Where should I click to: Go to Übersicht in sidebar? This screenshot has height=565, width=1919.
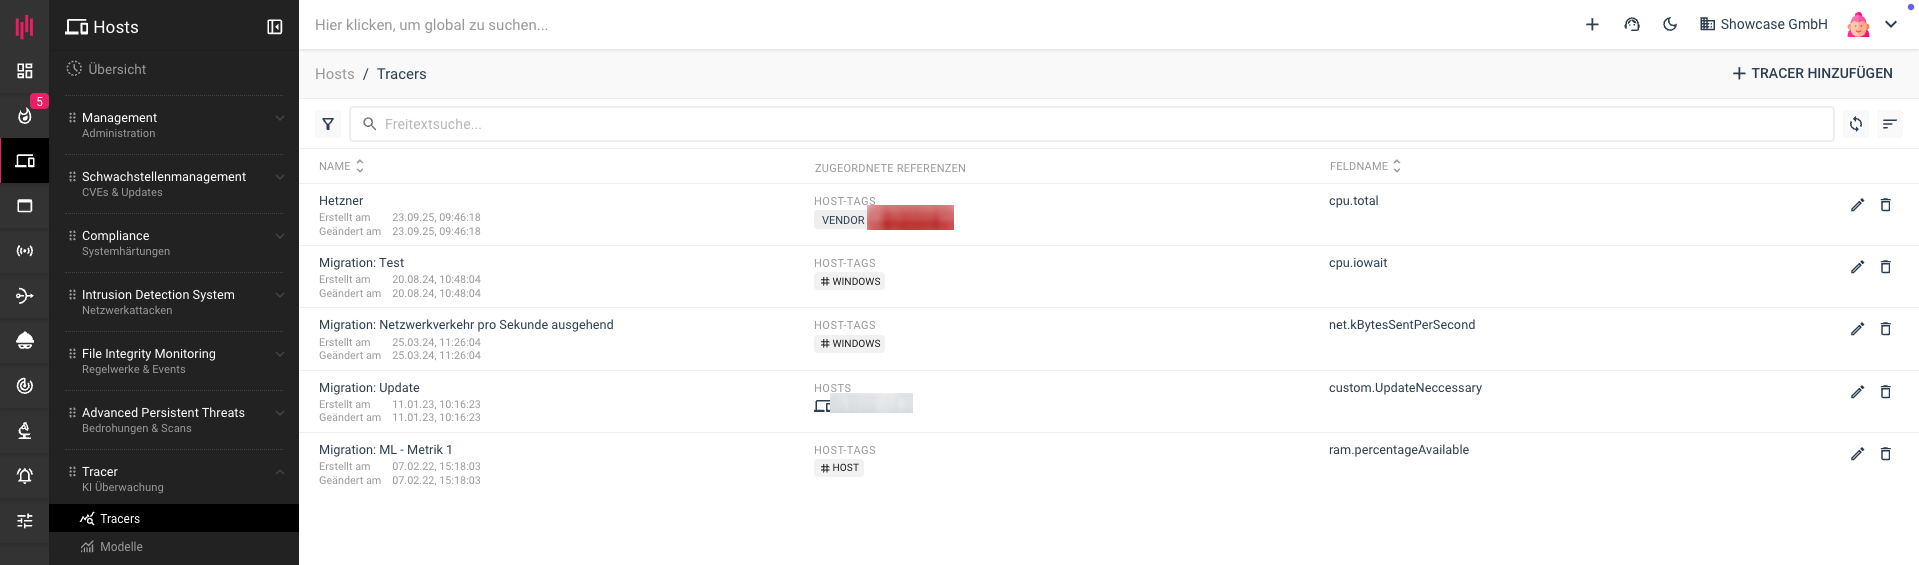116,69
